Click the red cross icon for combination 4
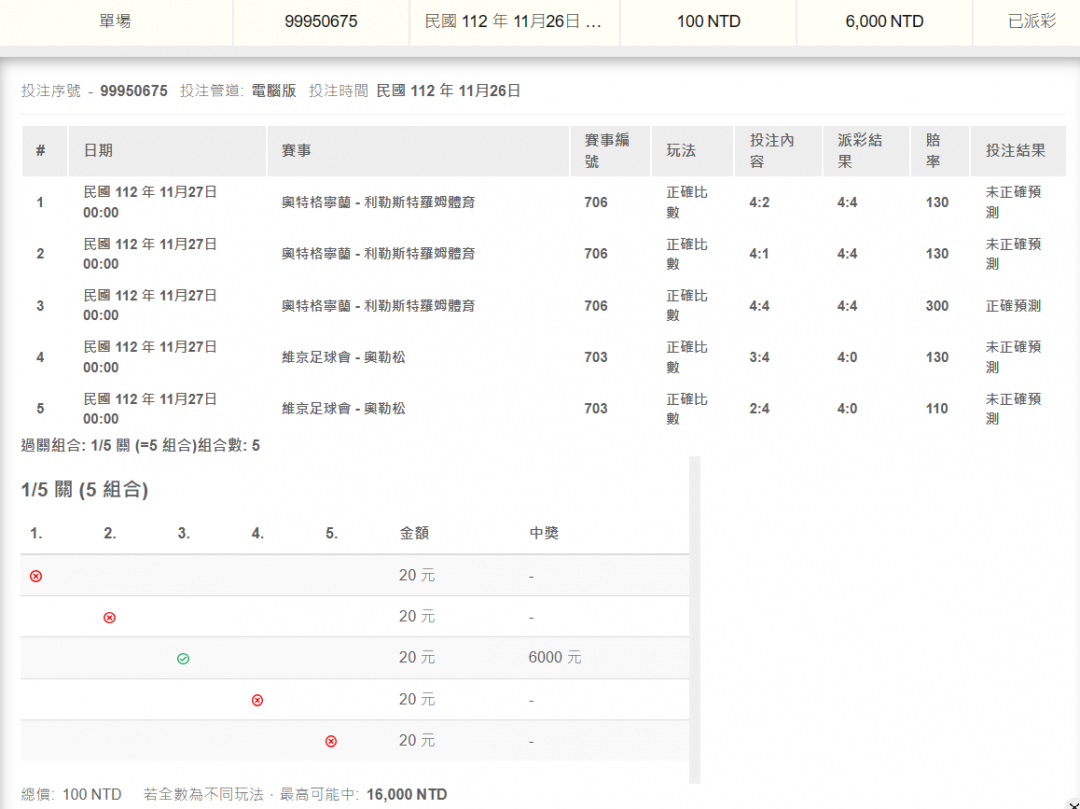This screenshot has width=1080, height=809. pos(257,701)
